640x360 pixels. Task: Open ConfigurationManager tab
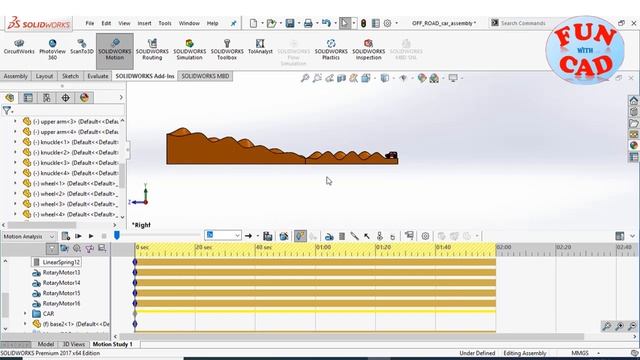pyautogui.click(x=47, y=98)
